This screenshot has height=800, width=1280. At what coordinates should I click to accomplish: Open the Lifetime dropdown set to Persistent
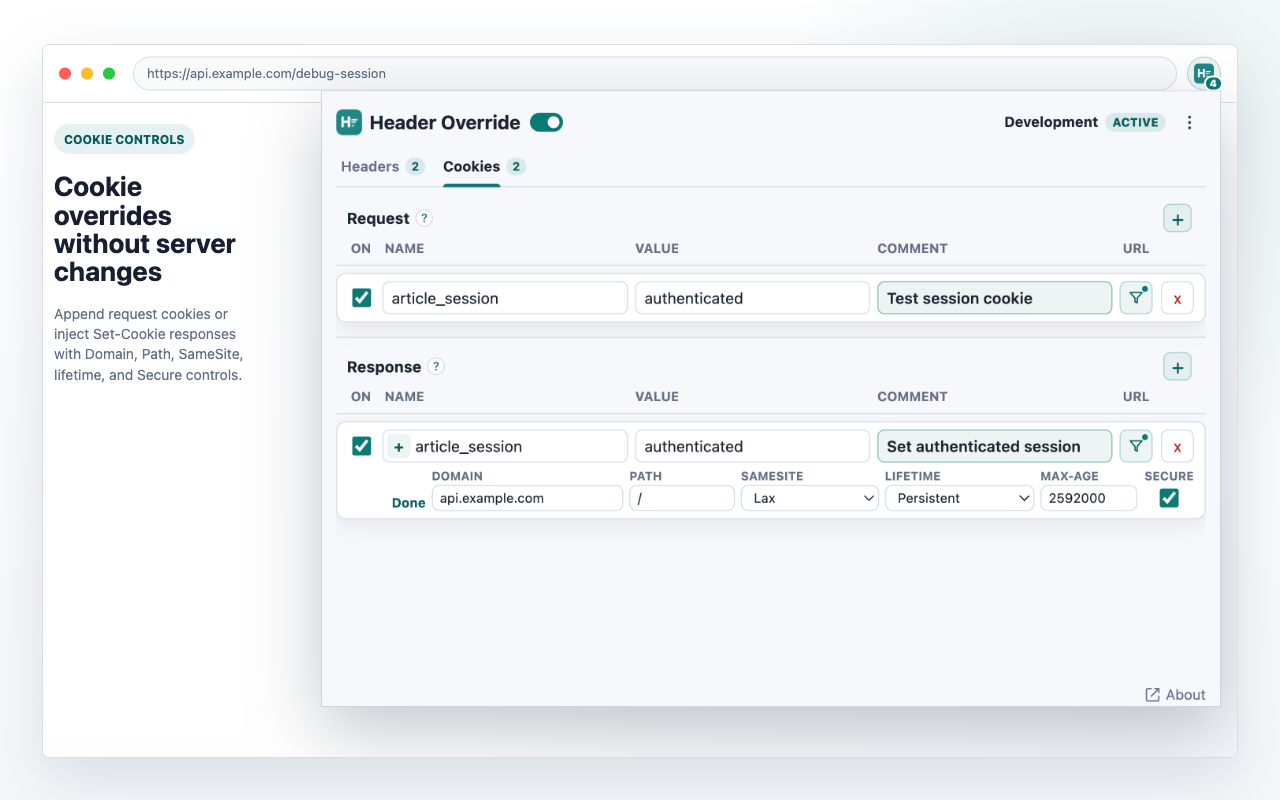point(960,498)
